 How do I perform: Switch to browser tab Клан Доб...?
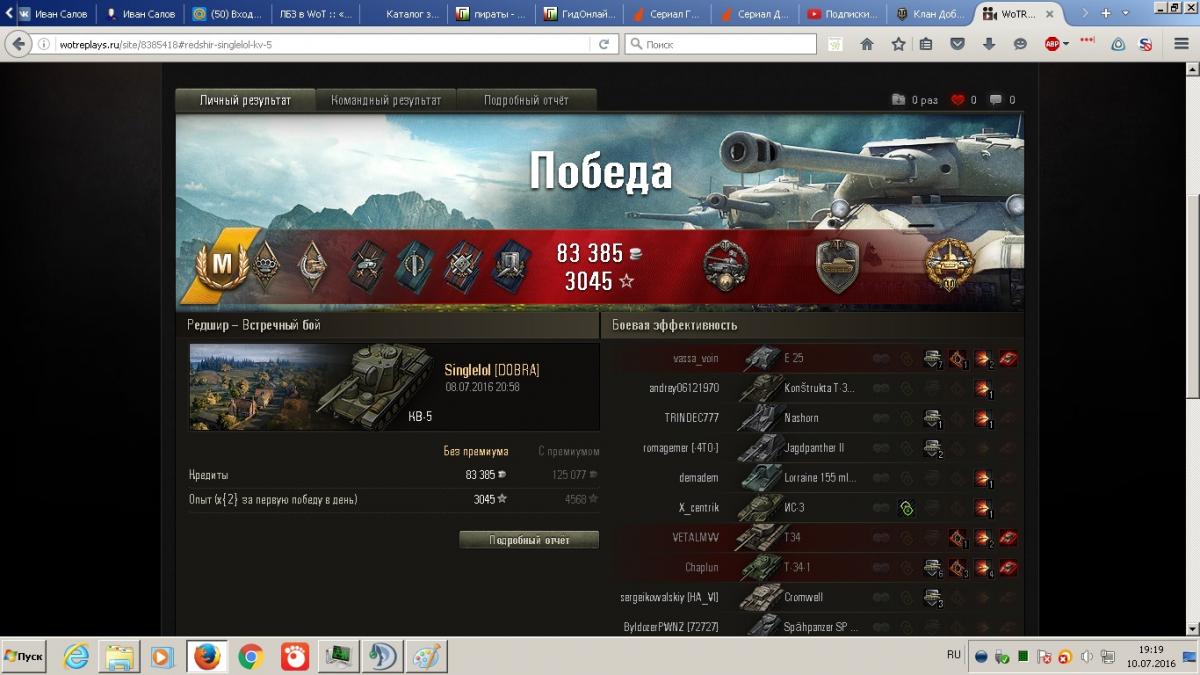click(930, 14)
